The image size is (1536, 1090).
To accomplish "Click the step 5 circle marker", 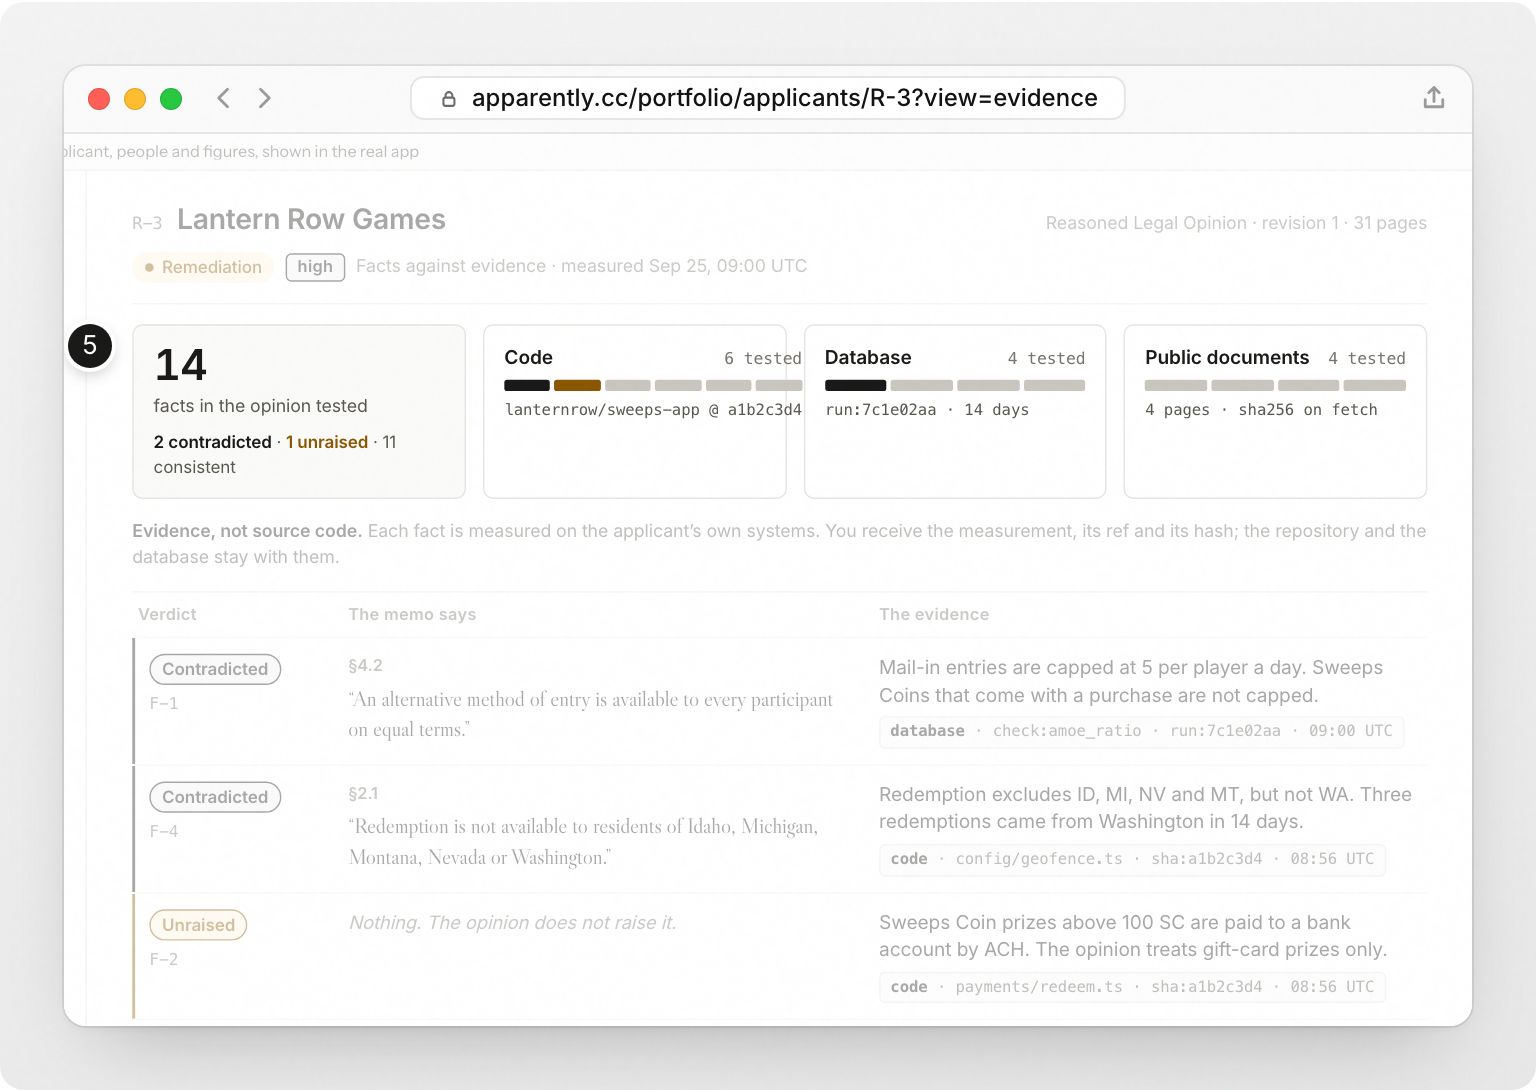I will 90,346.
